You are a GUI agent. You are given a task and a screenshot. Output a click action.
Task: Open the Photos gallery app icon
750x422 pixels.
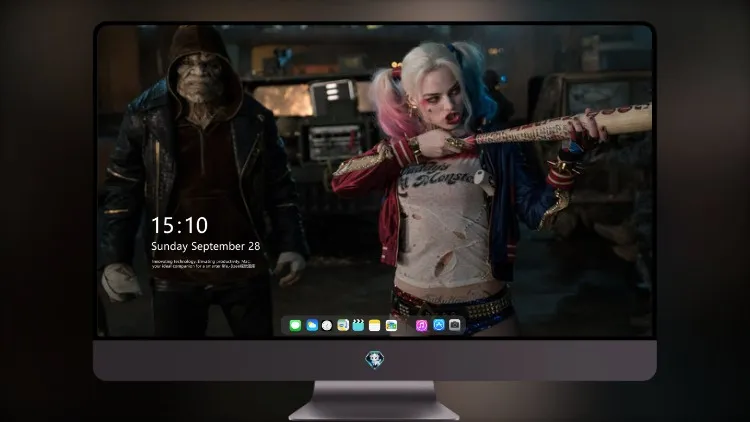pyautogui.click(x=391, y=326)
